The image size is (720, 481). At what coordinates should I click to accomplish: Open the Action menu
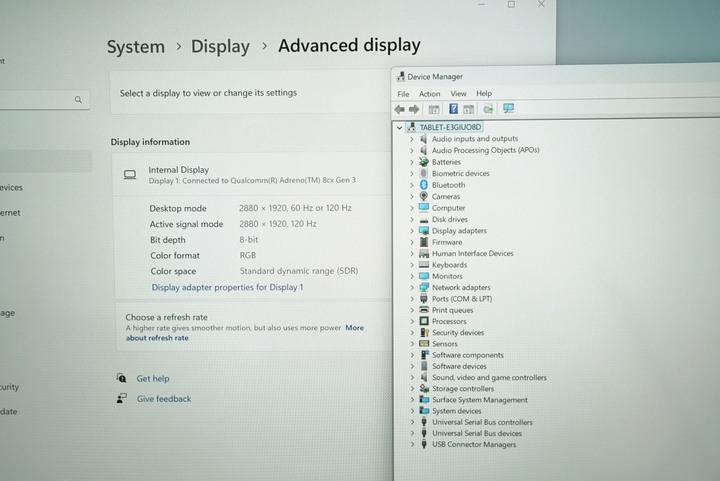pyautogui.click(x=429, y=94)
